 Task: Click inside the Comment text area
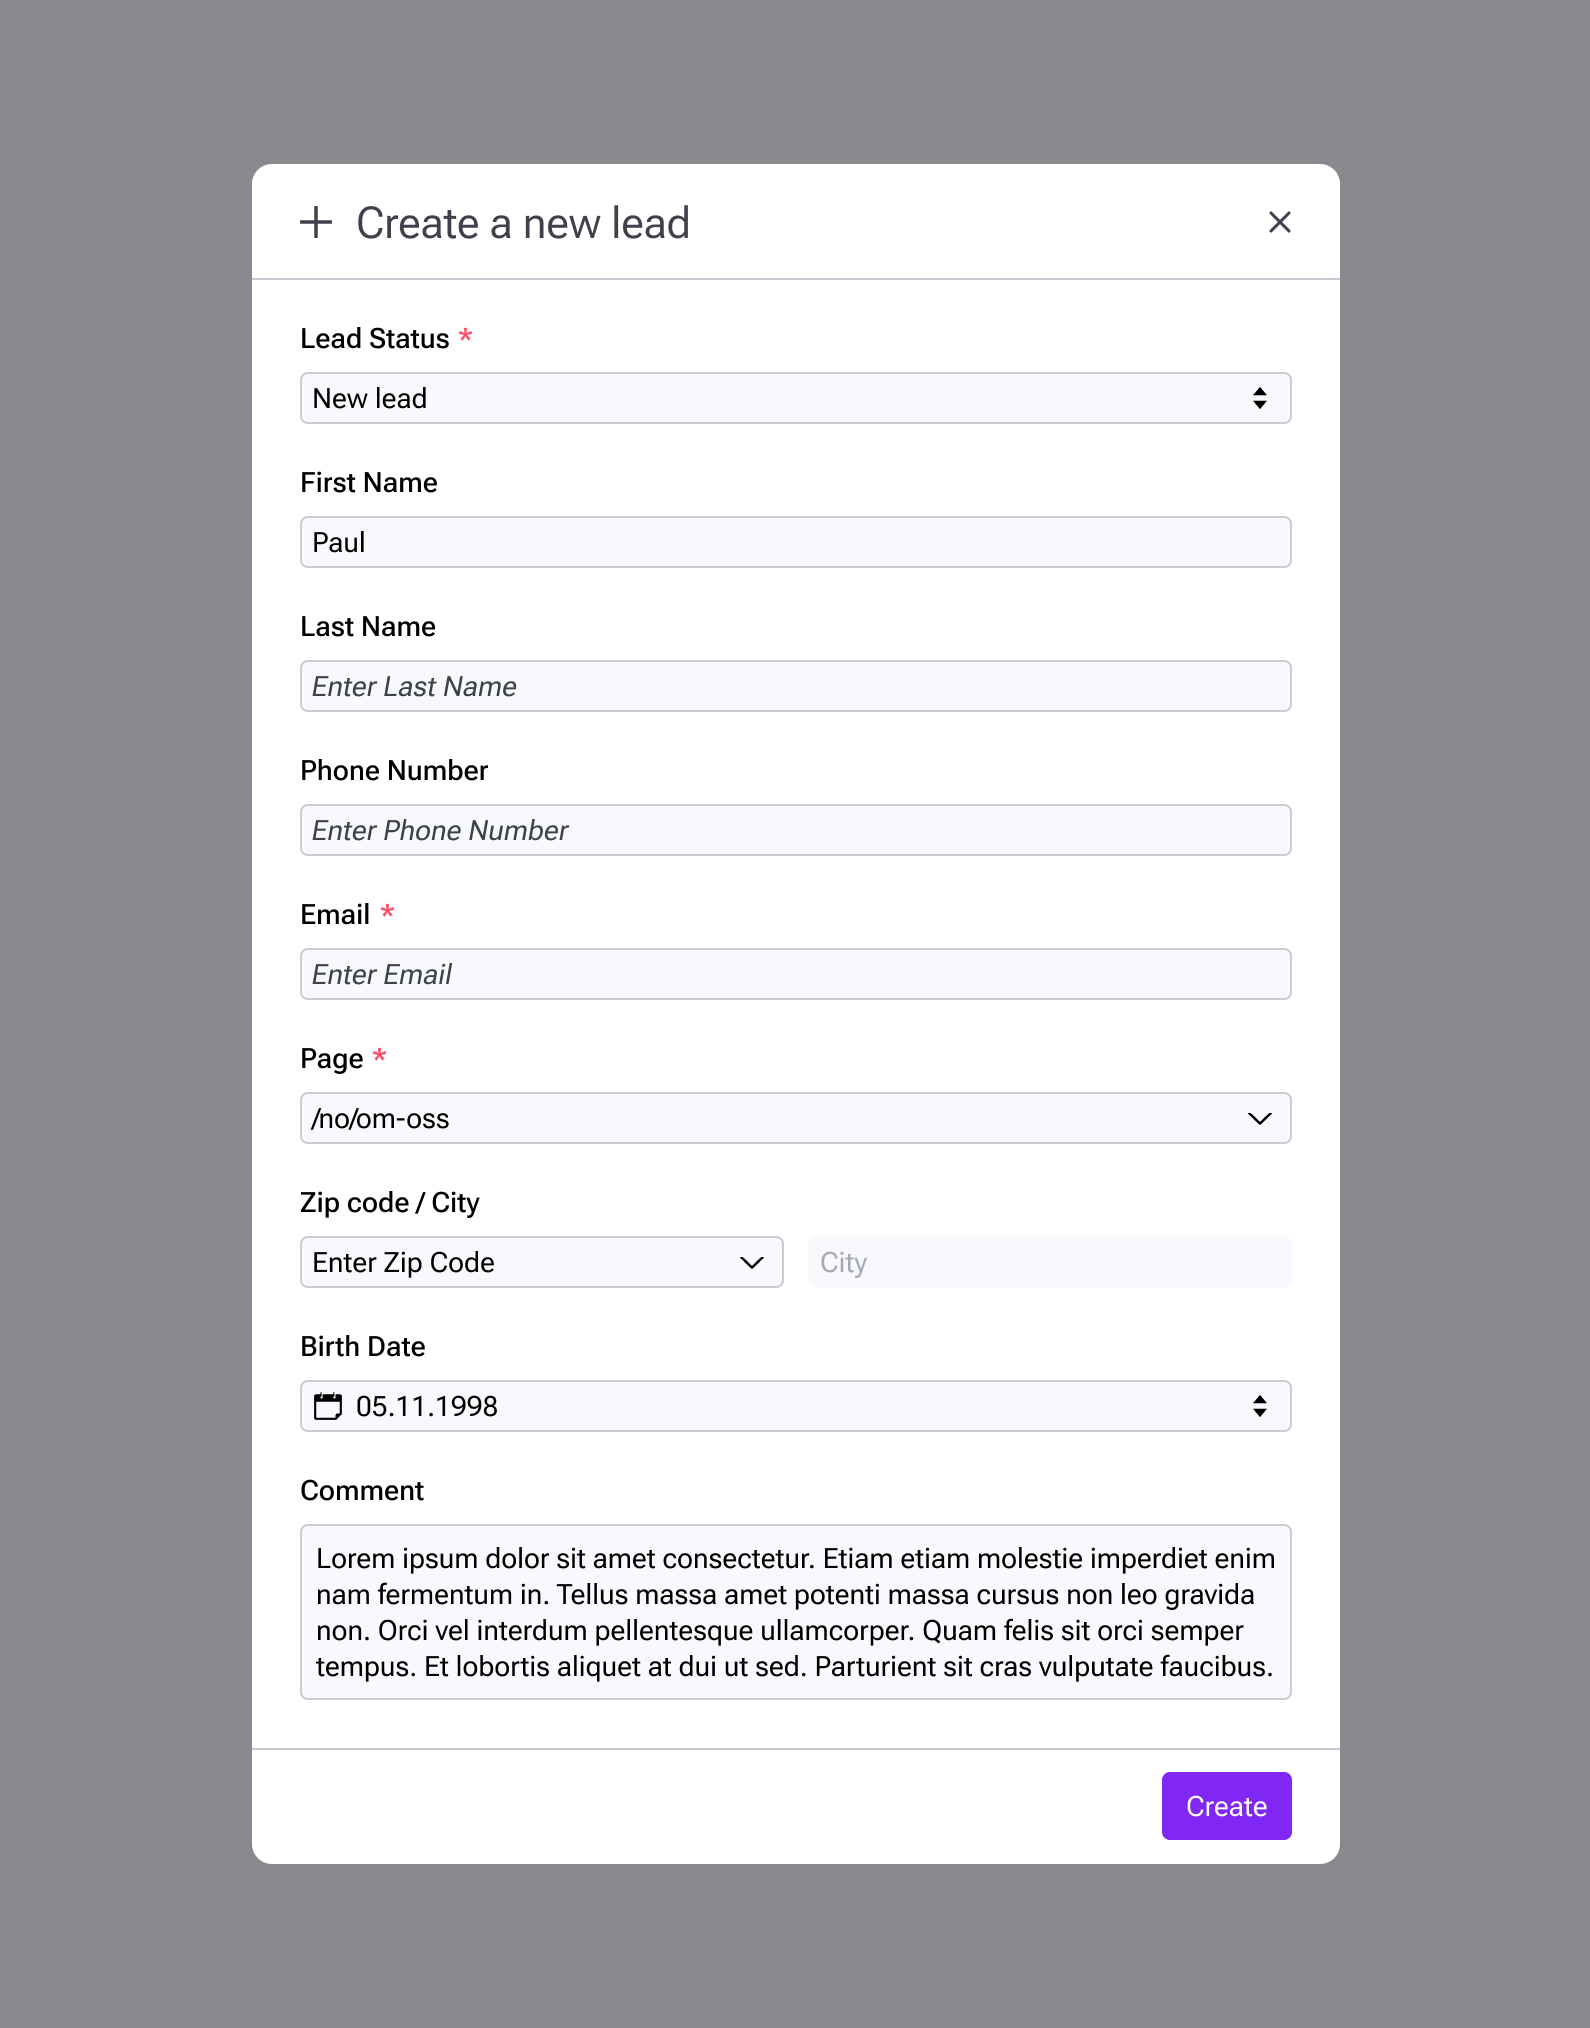795,1612
